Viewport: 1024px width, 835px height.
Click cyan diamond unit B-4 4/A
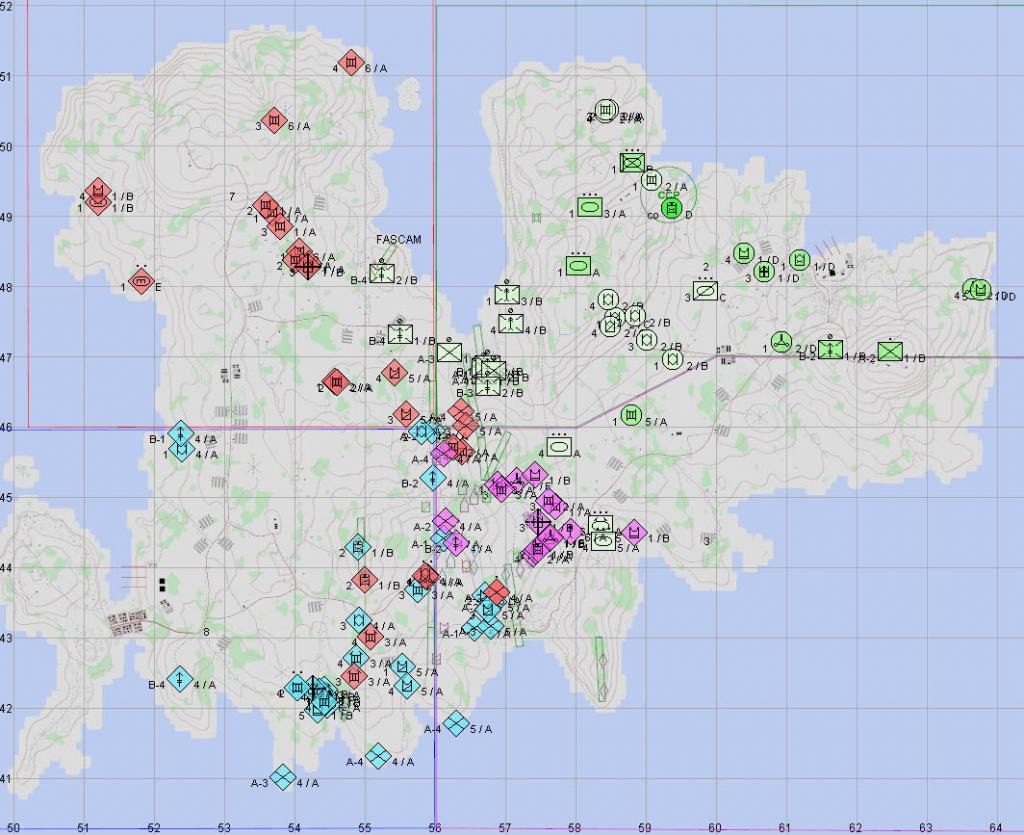click(179, 679)
